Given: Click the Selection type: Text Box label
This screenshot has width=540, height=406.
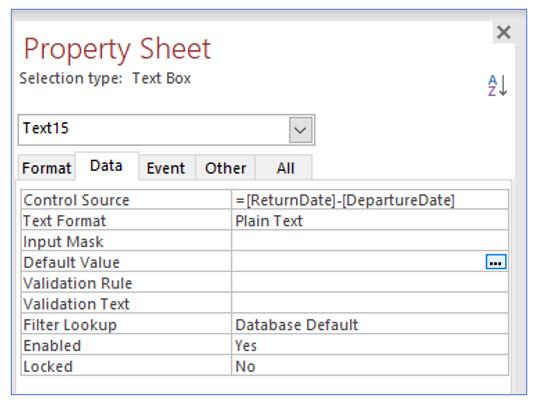Looking at the screenshot, I should point(105,78).
